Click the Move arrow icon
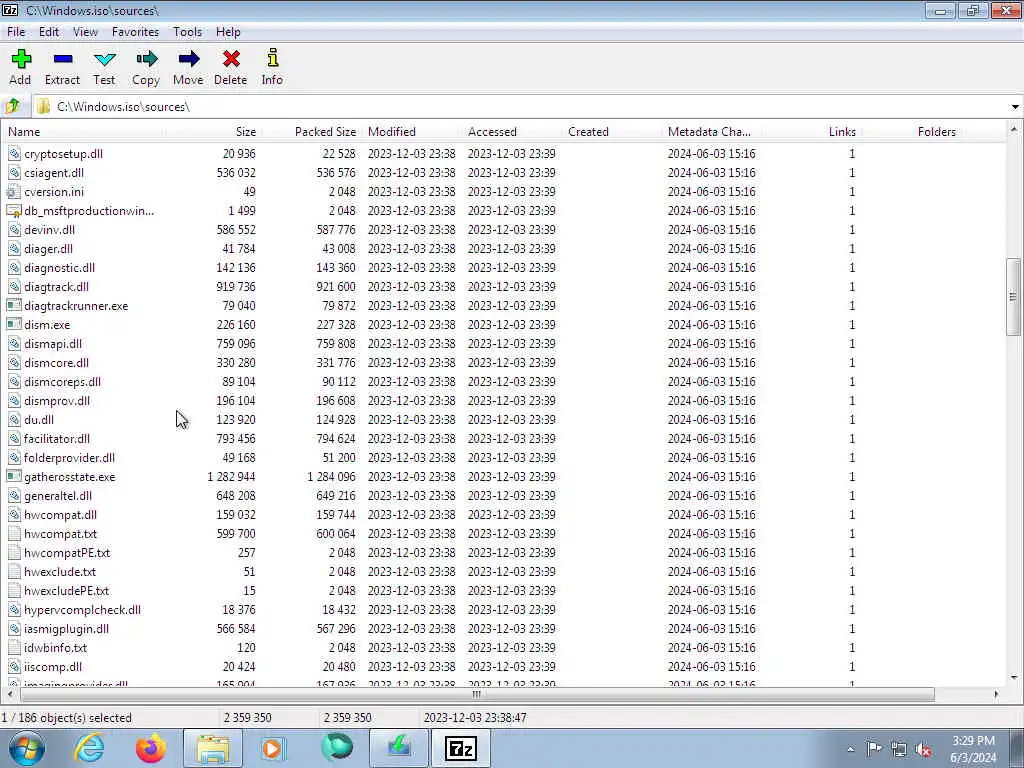This screenshot has height=768, width=1024. point(188,59)
